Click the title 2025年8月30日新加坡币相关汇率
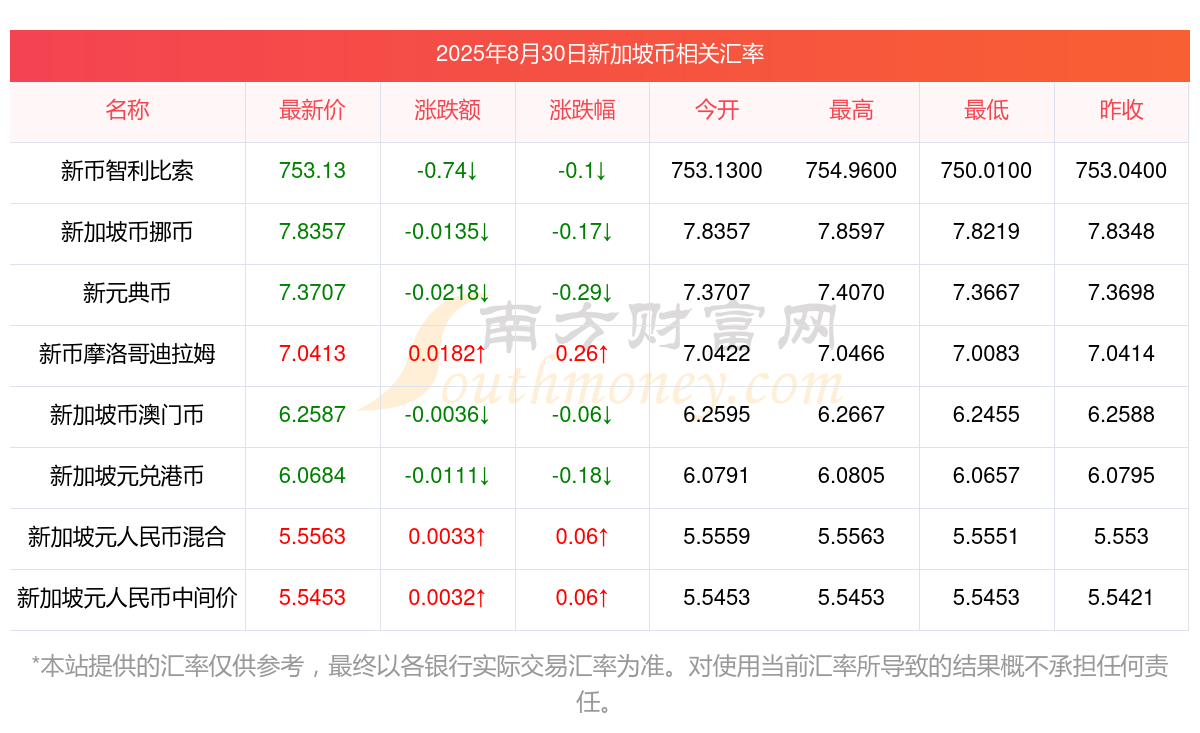1200x733 pixels. 600,54
